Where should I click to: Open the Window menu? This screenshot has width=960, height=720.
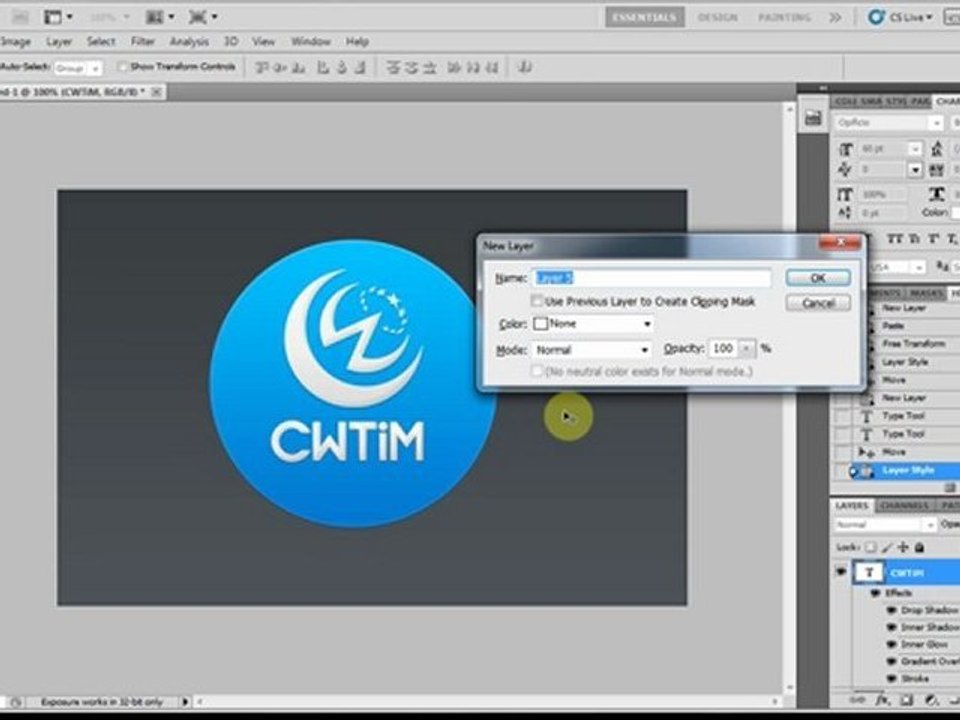[310, 42]
